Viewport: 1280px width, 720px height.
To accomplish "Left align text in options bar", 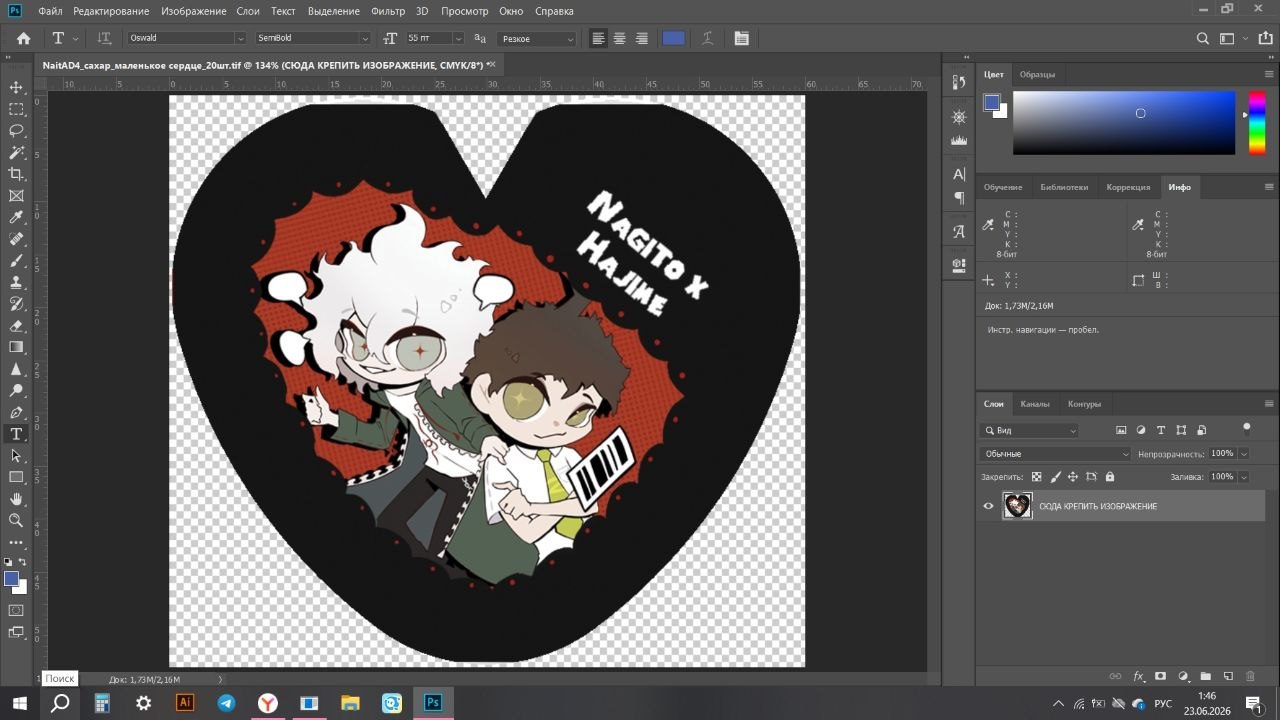I will pos(598,38).
